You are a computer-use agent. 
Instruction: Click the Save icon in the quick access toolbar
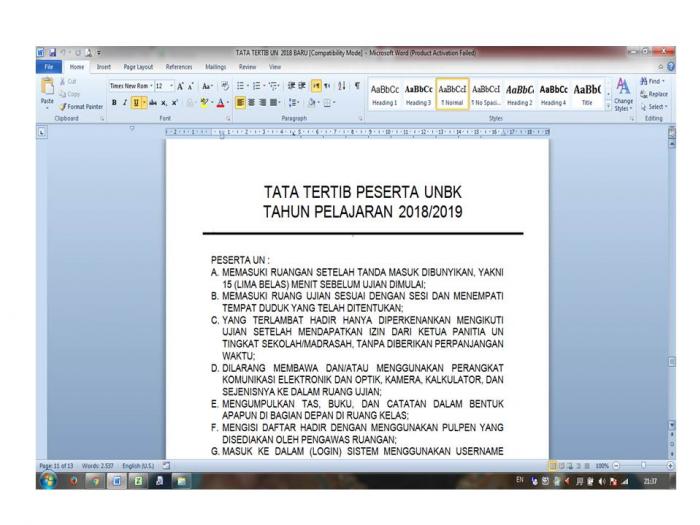tap(53, 53)
